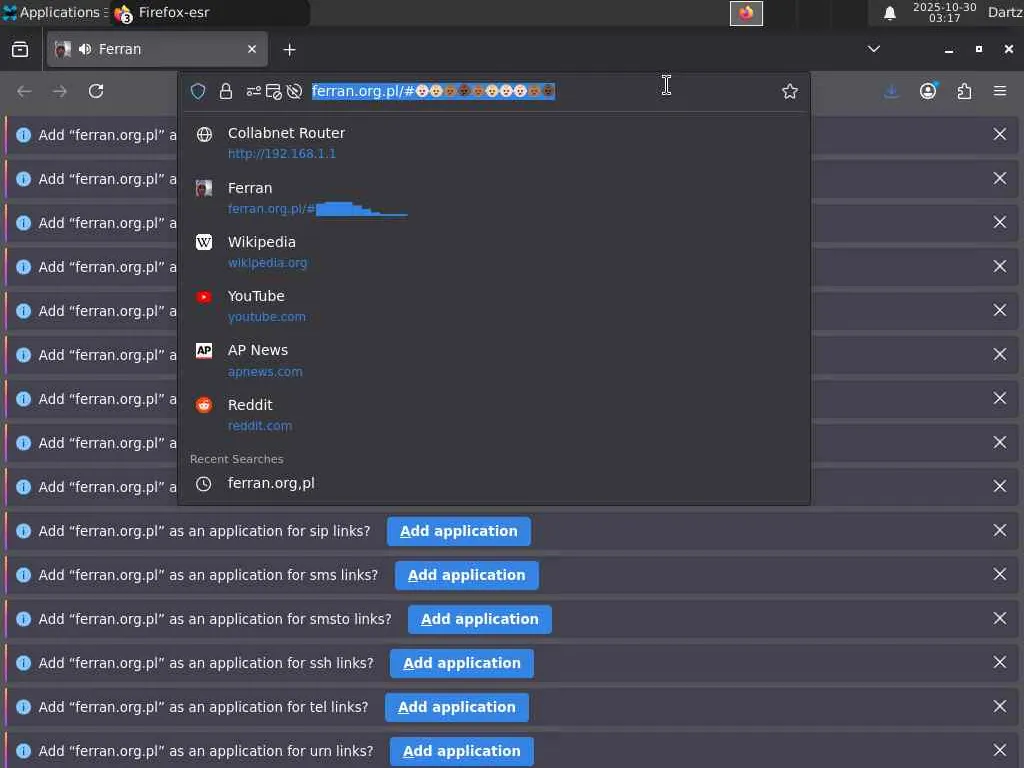Dismiss the sip links notification
1024x768 pixels.
(1000, 530)
